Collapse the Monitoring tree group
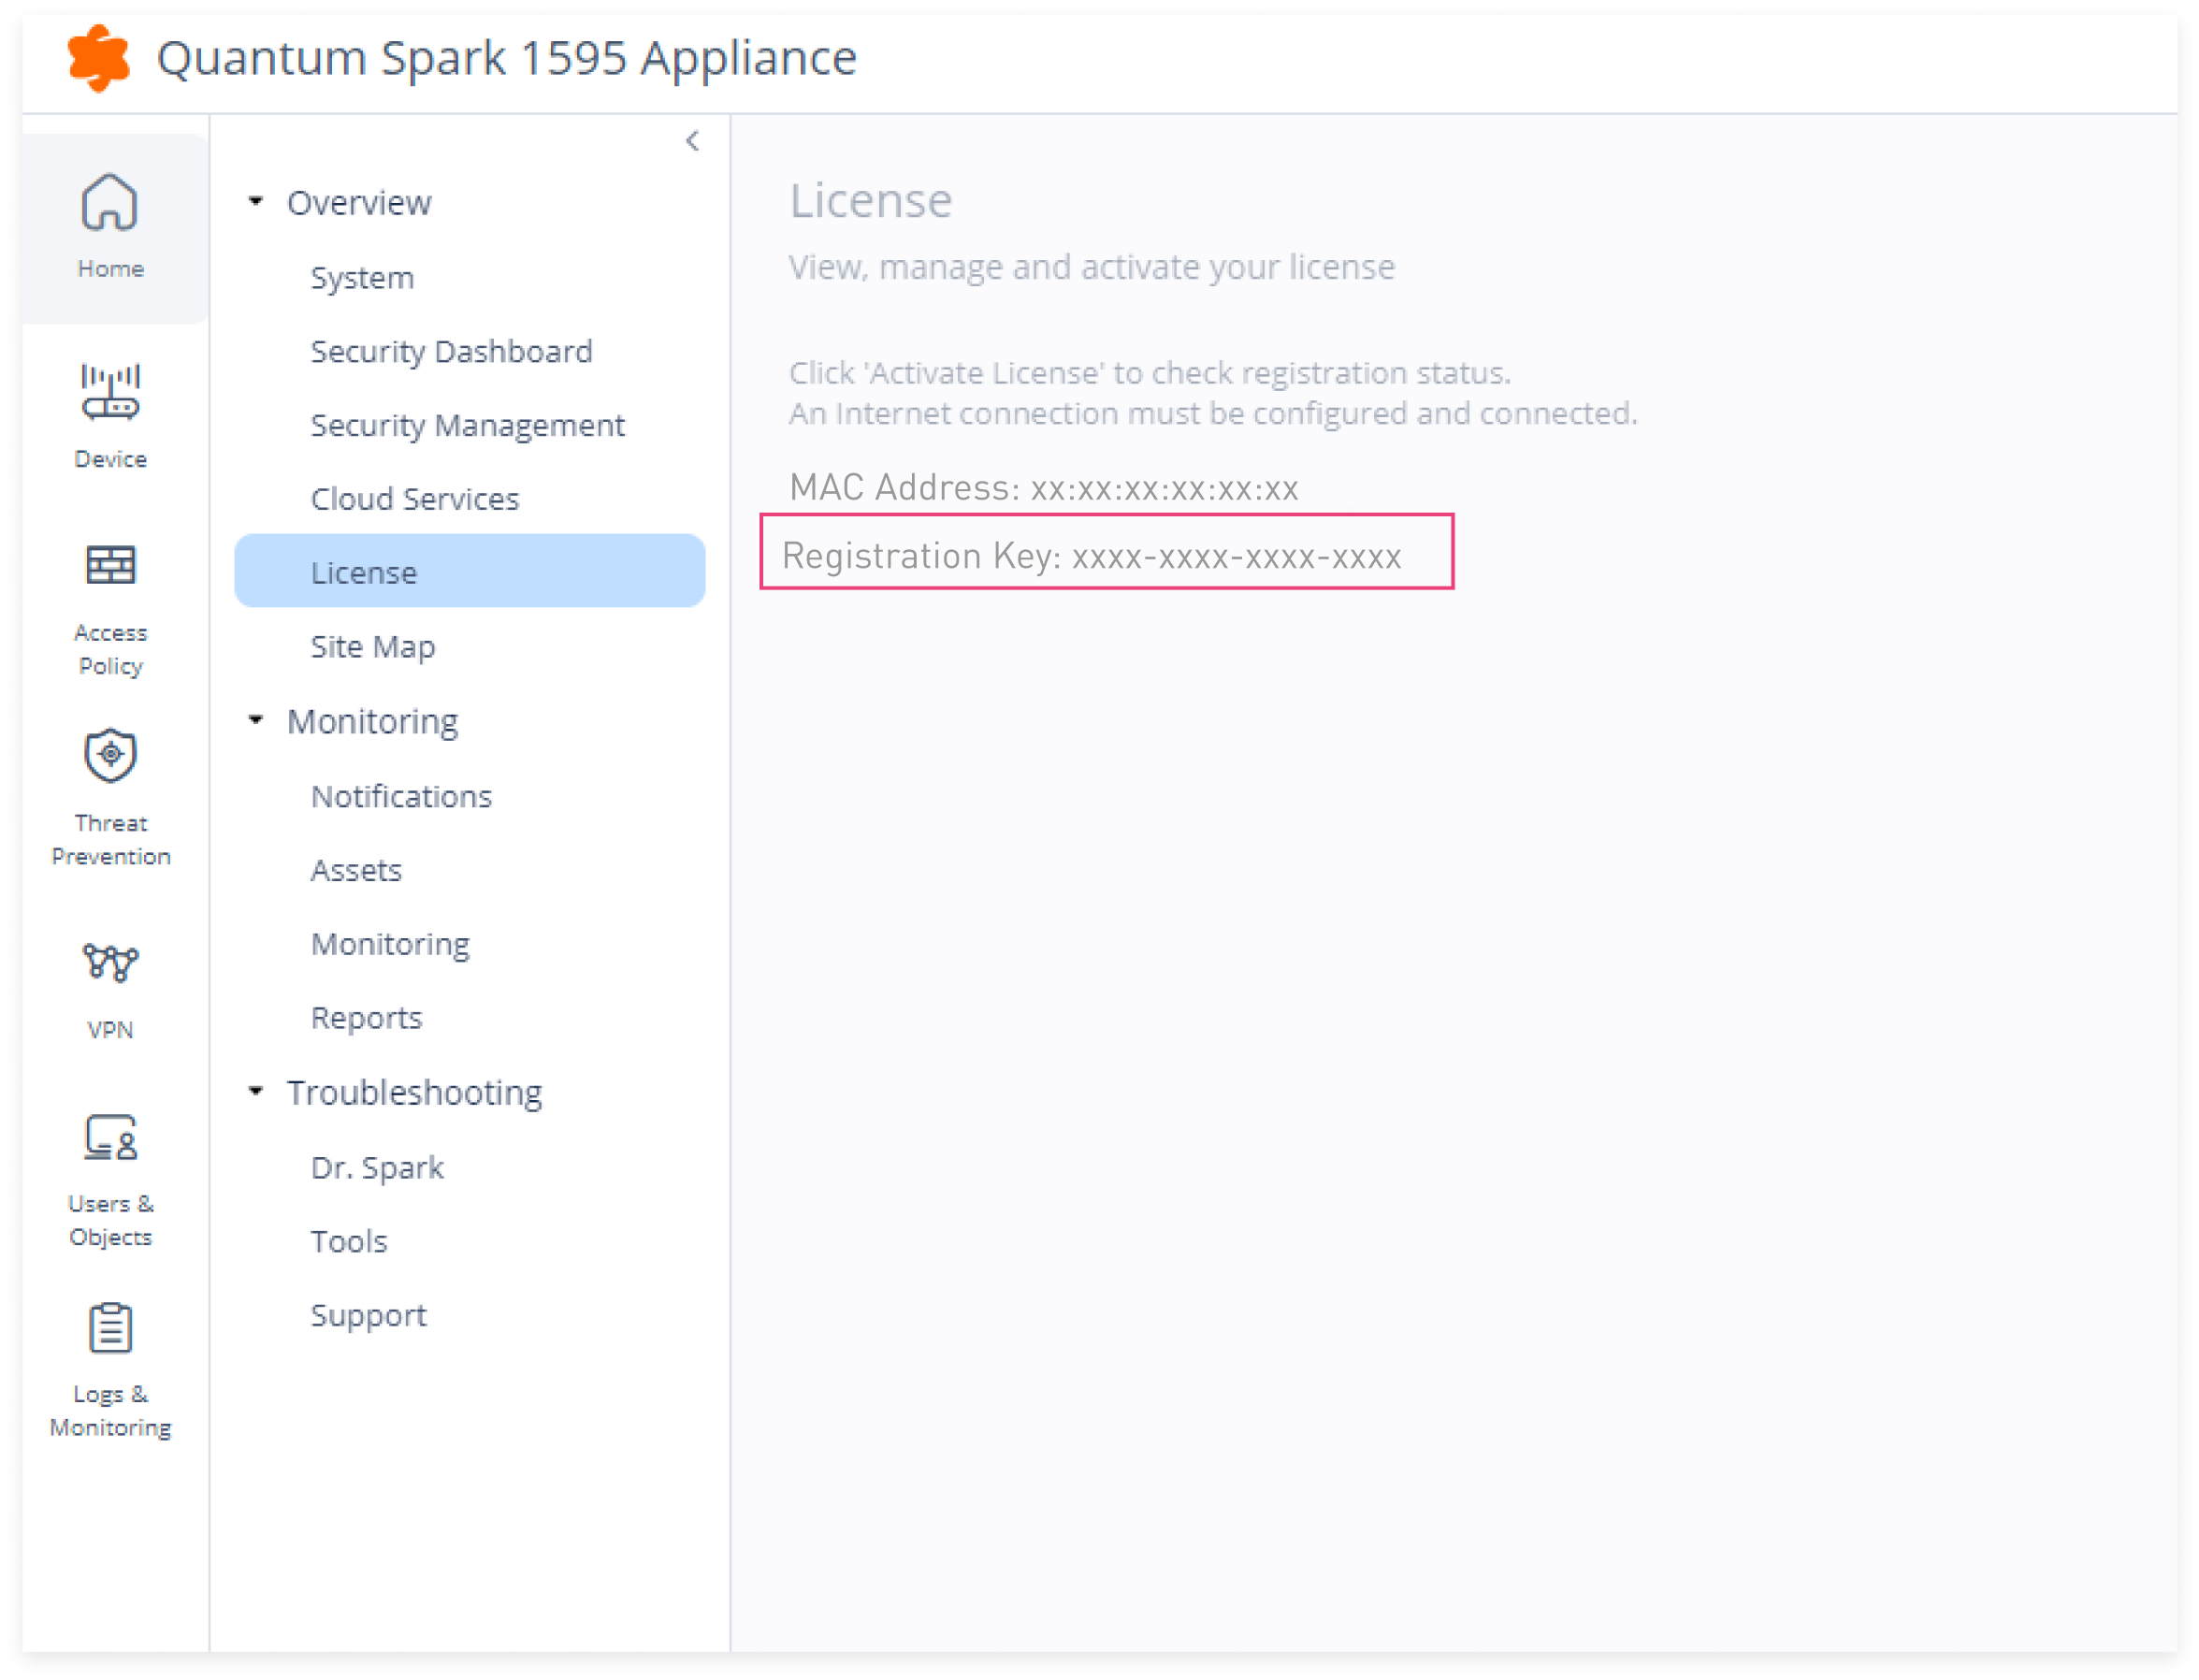The image size is (2199, 1680). [x=256, y=721]
